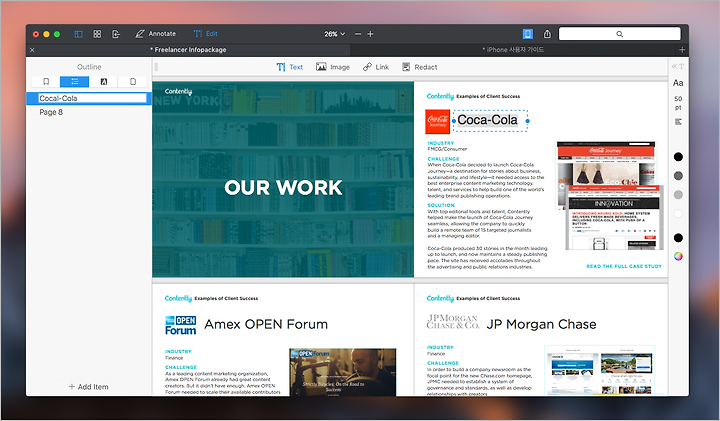The height and width of the screenshot is (421, 720).
Task: Open the text alignment option
Action: 678,122
